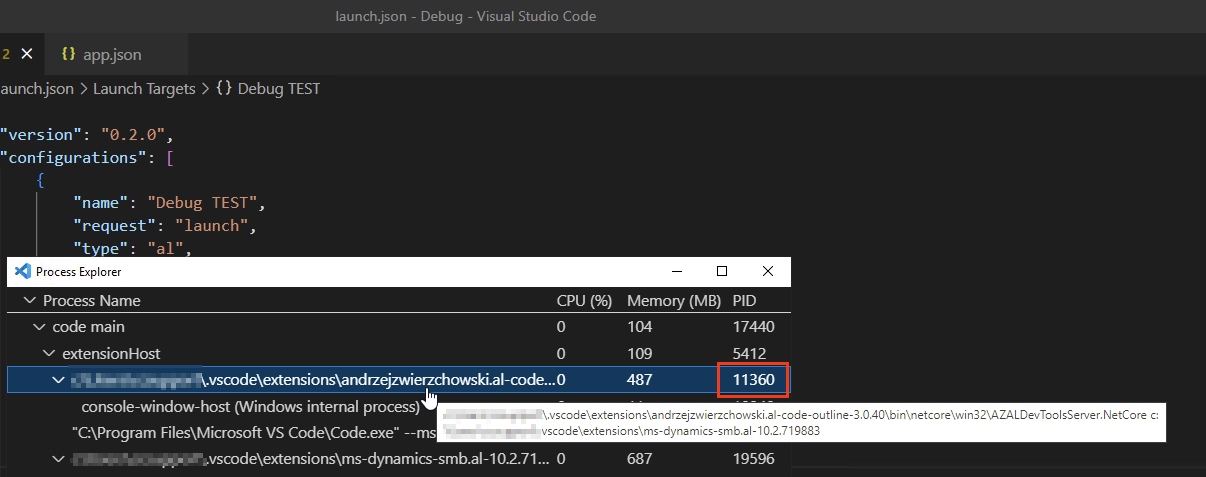Select the ms-dynamics-smb.al process row

click(399, 459)
